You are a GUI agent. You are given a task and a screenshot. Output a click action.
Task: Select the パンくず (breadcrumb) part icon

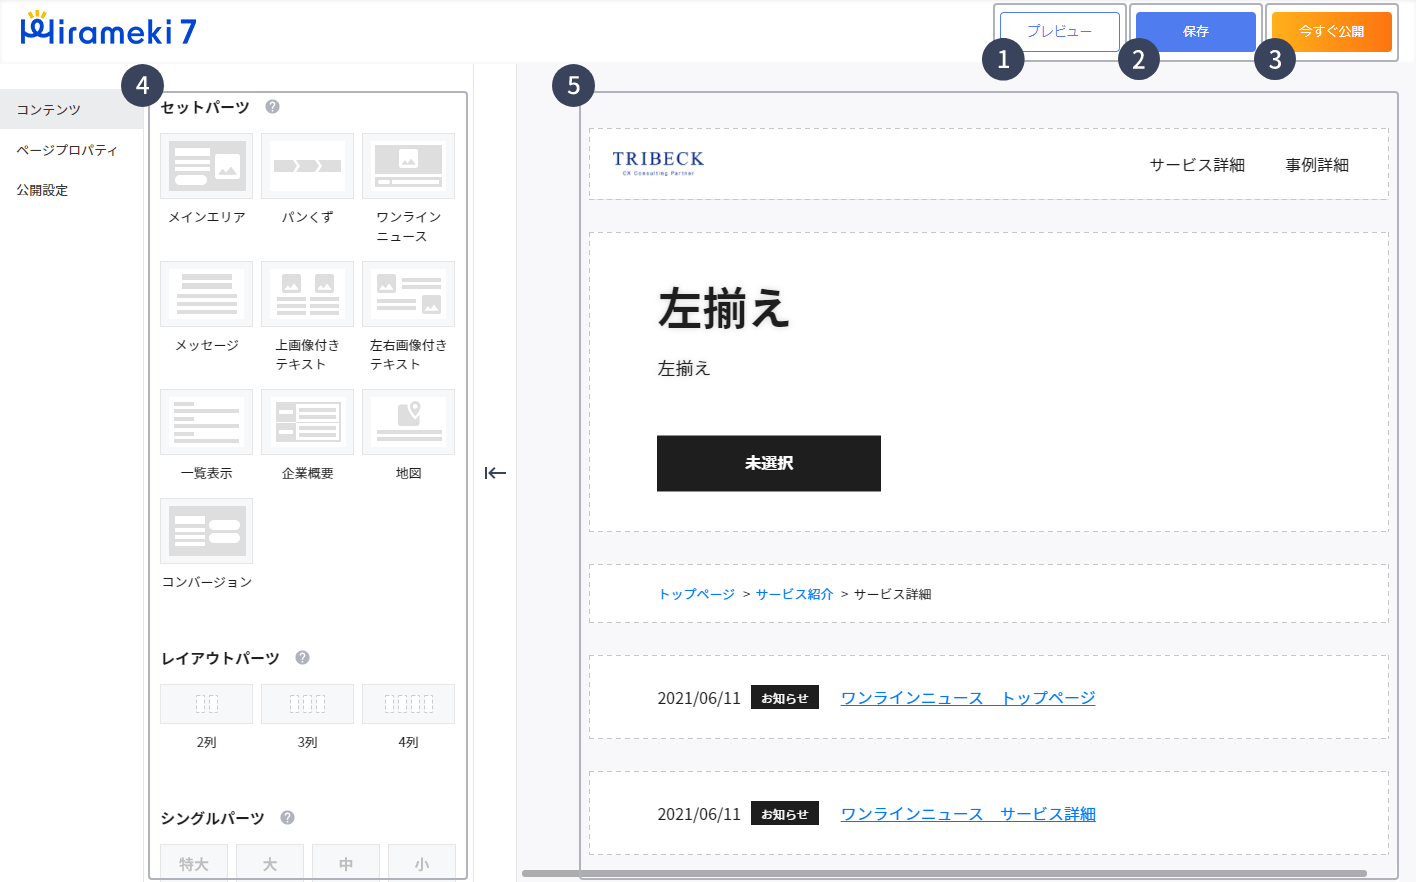click(x=307, y=166)
